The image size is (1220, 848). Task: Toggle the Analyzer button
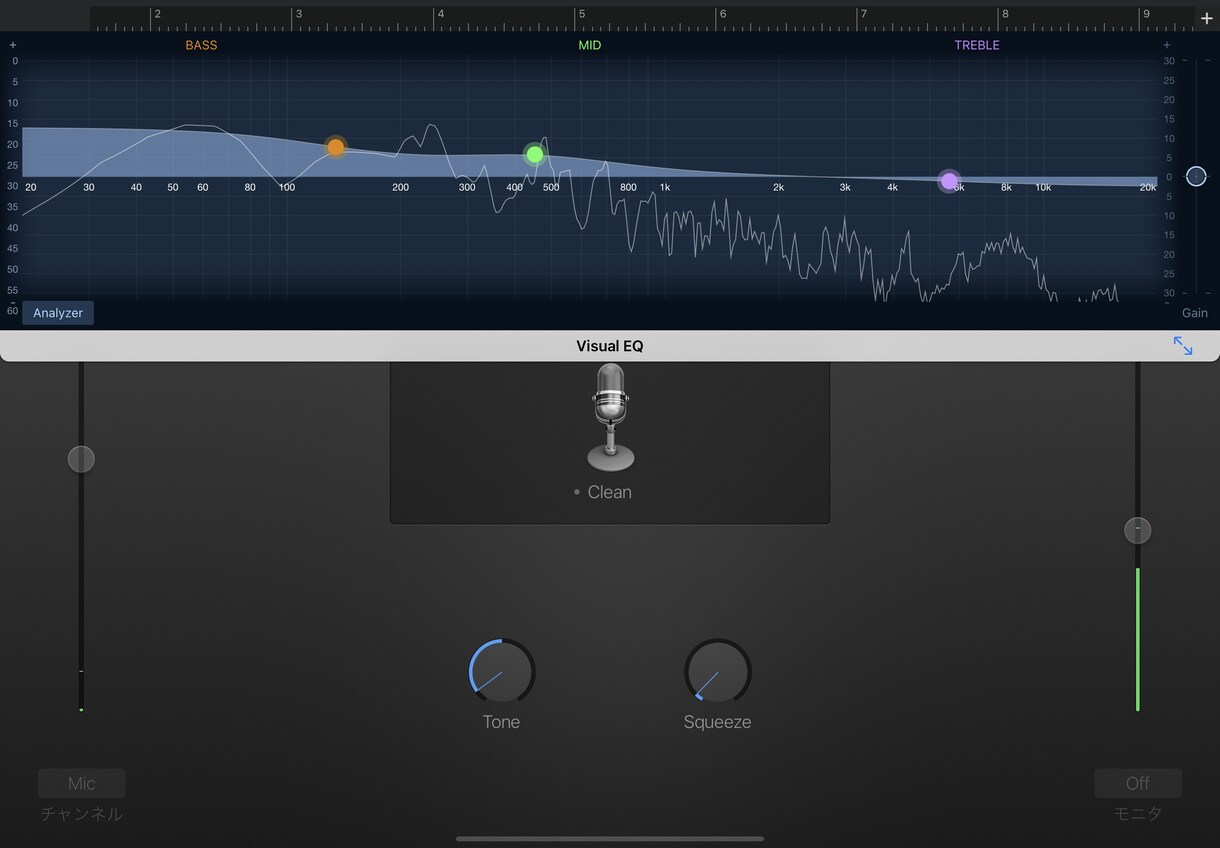pyautogui.click(x=58, y=313)
